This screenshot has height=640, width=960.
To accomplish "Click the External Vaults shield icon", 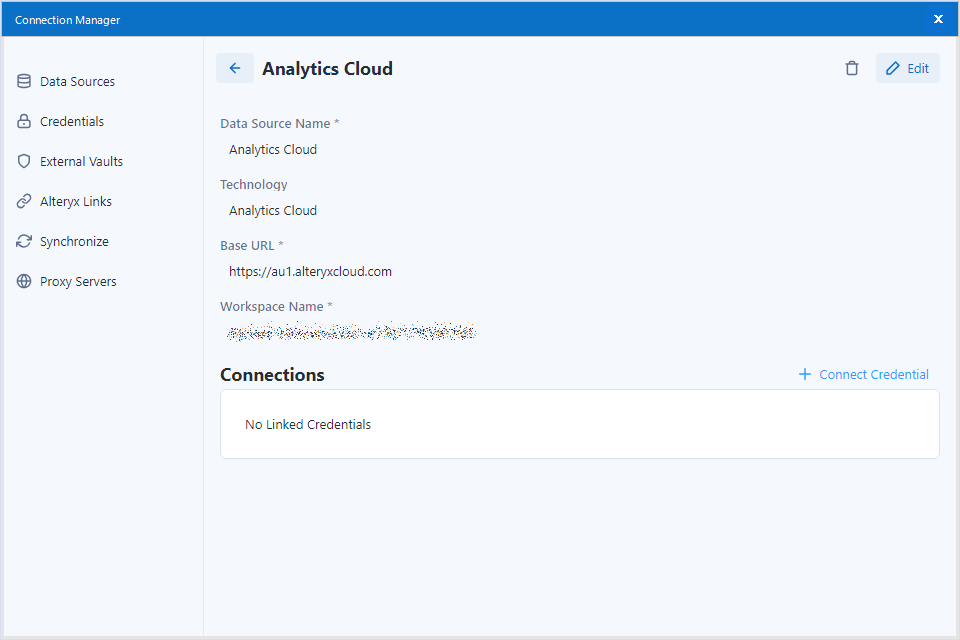I will [x=24, y=161].
